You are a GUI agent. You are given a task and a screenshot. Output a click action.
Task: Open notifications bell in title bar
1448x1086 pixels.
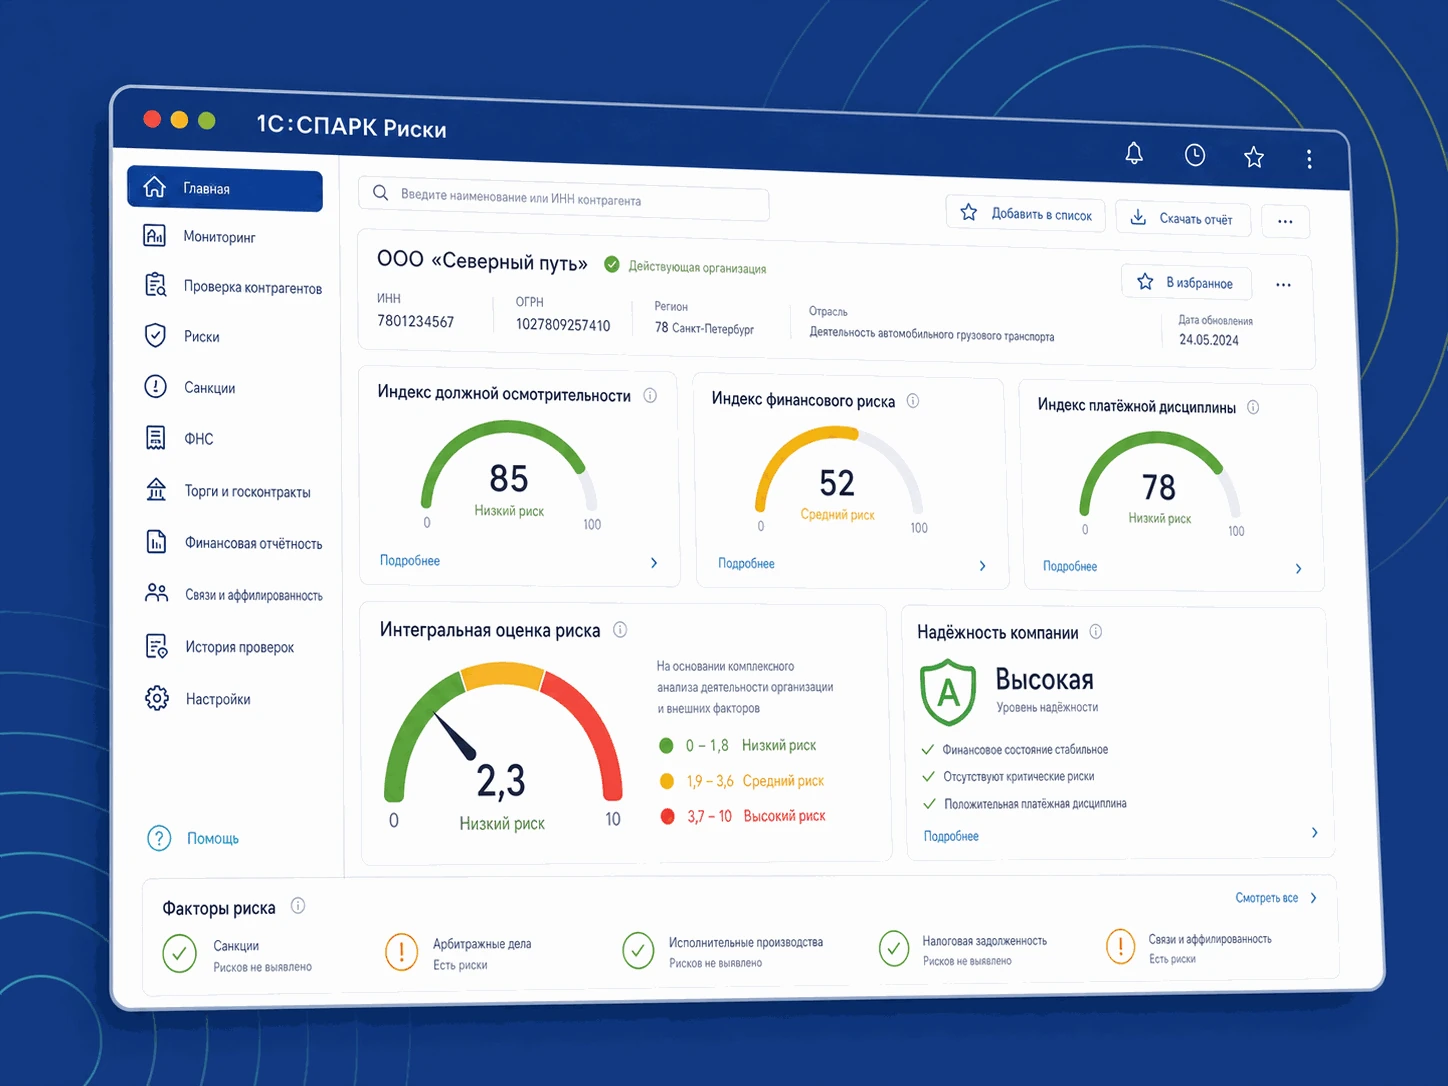coord(1134,153)
